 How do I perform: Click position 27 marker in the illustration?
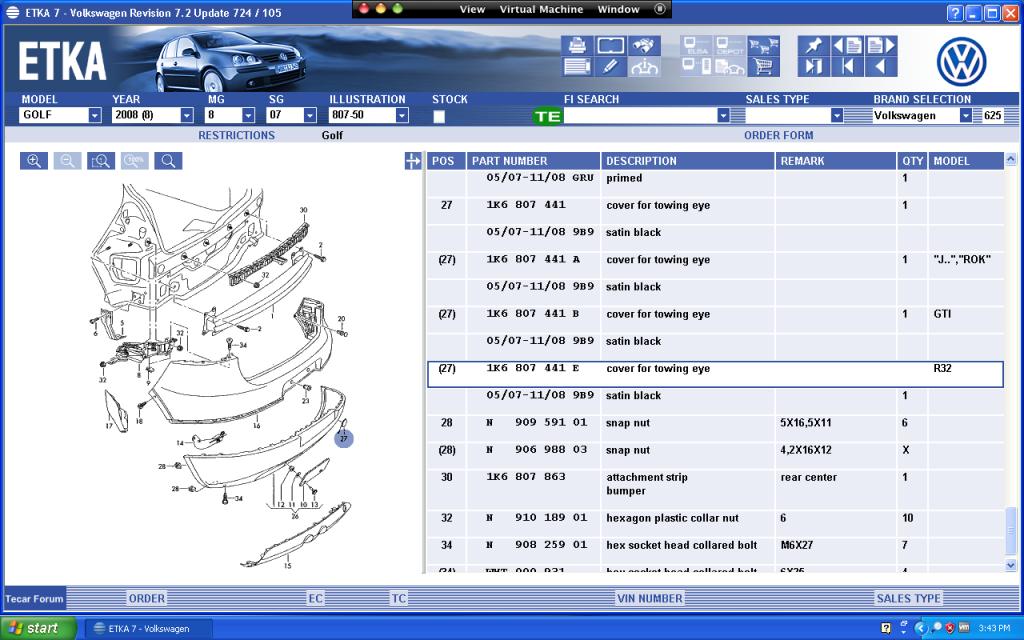pos(344,439)
